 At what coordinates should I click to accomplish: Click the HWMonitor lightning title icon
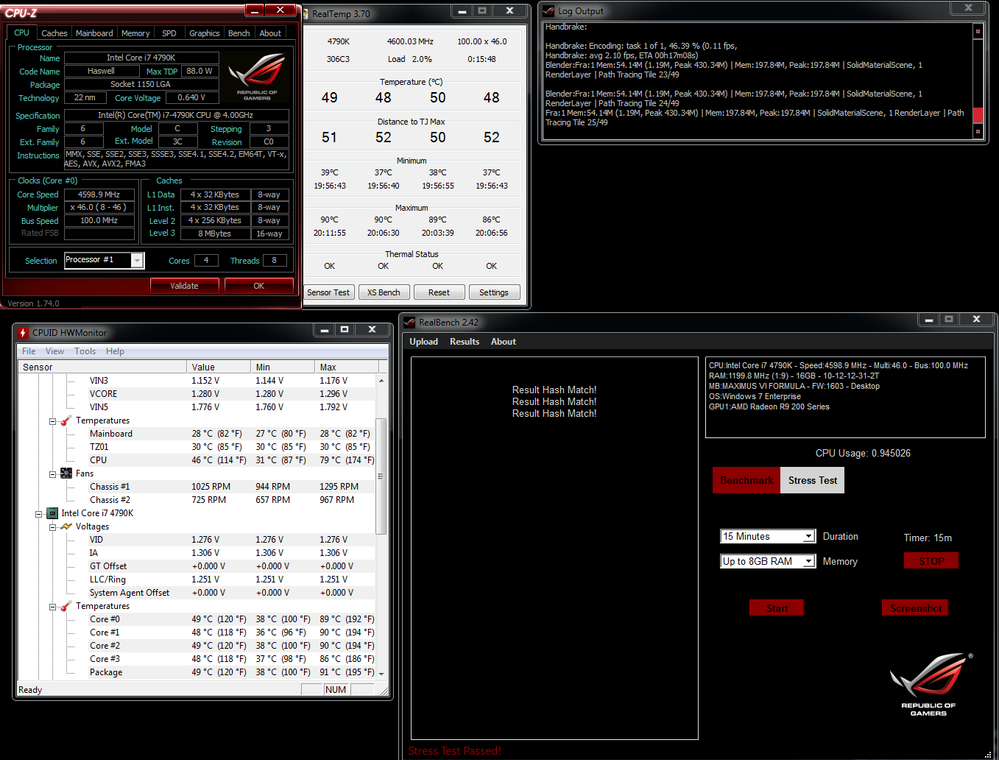(x=23, y=333)
